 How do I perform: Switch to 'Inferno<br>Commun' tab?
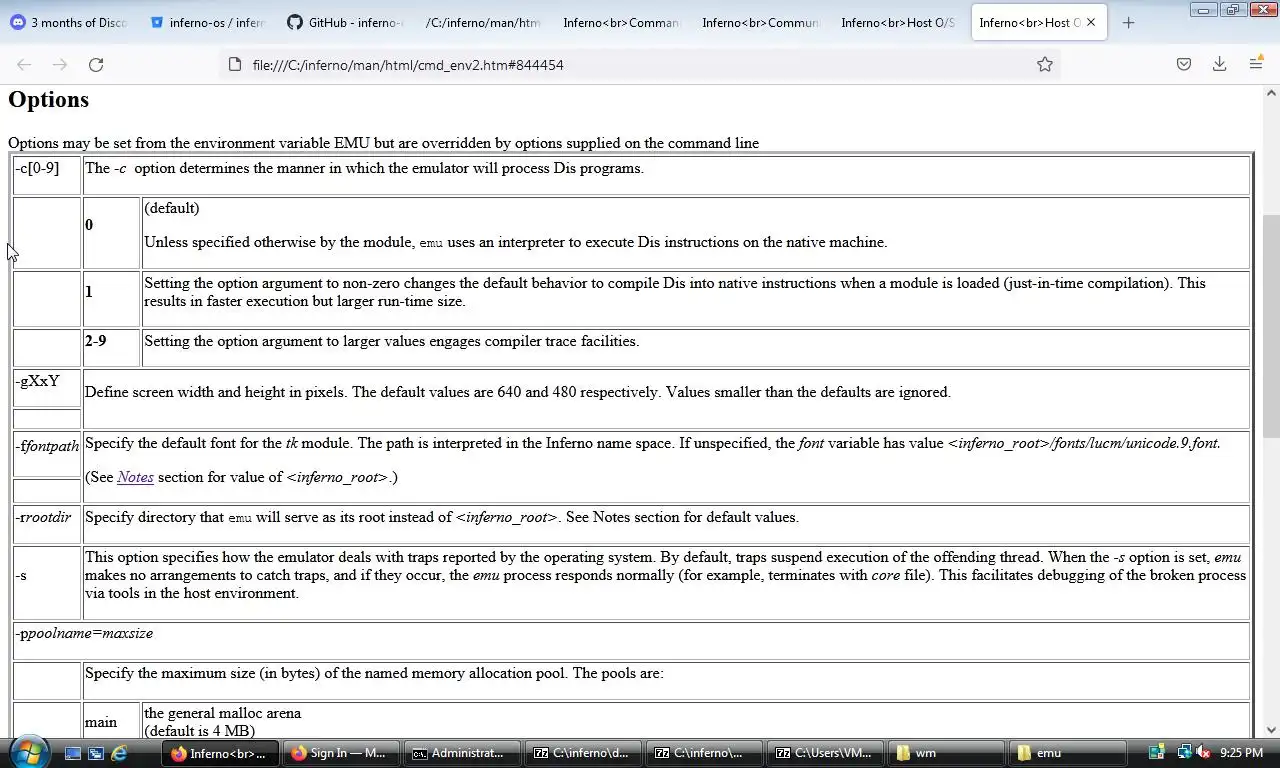pyautogui.click(x=760, y=22)
